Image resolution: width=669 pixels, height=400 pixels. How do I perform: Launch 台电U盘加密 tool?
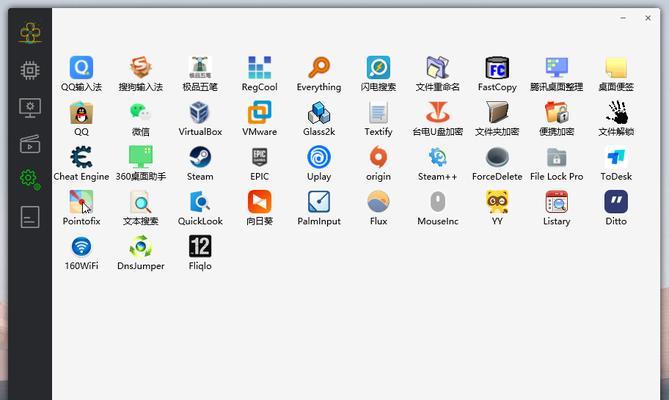(438, 112)
